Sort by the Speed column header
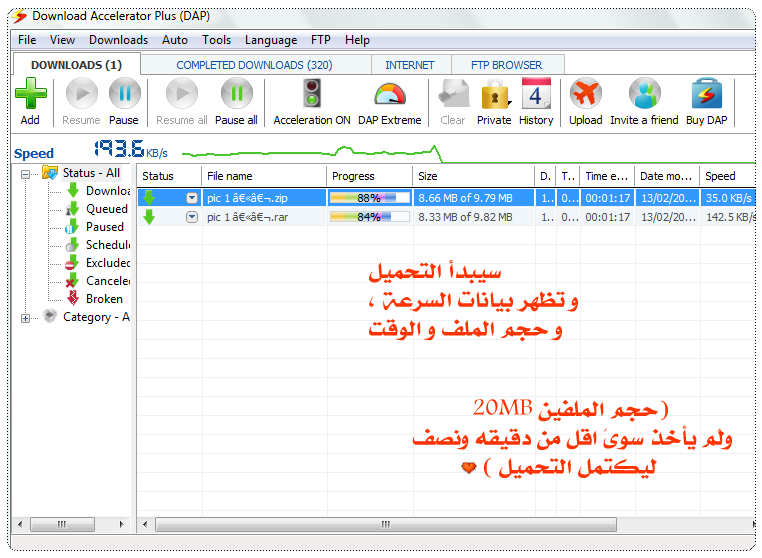 (727, 176)
